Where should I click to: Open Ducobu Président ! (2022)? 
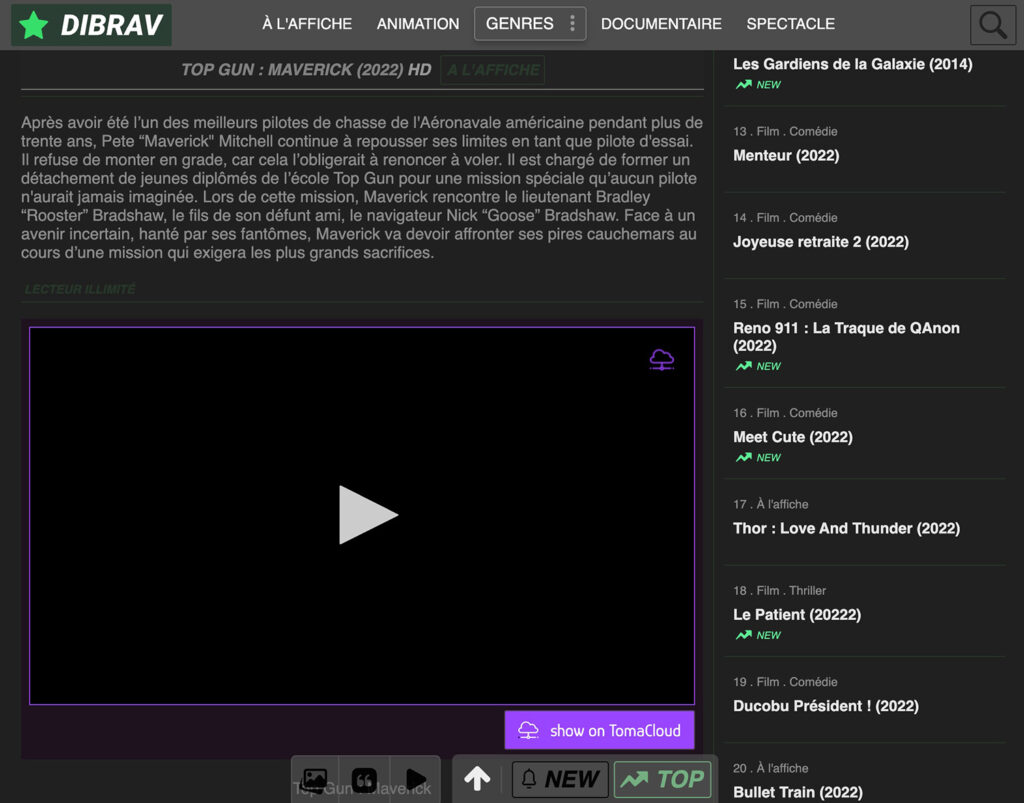click(825, 706)
